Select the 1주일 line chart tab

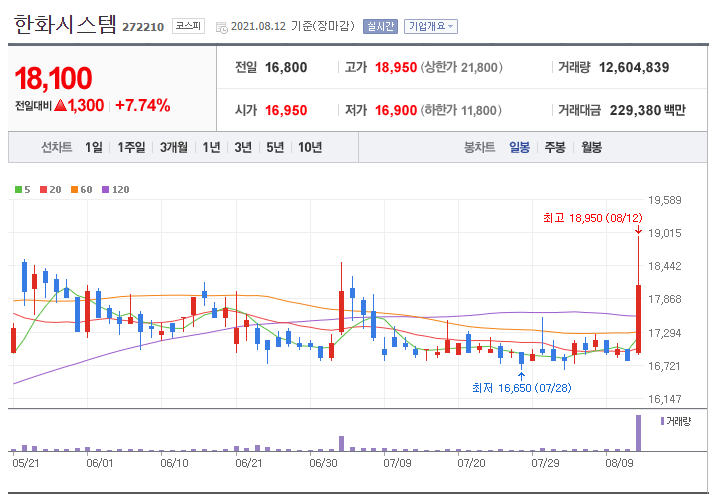pyautogui.click(x=131, y=147)
